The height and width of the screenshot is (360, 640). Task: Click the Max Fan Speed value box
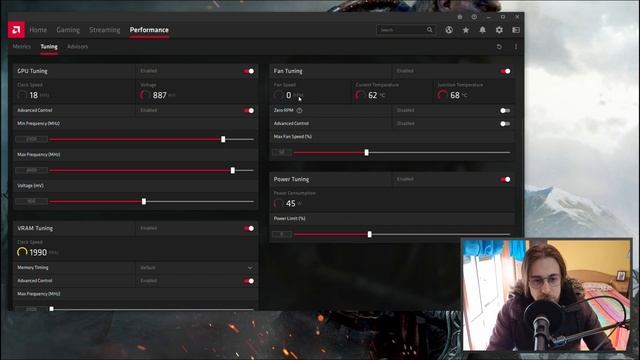(282, 152)
